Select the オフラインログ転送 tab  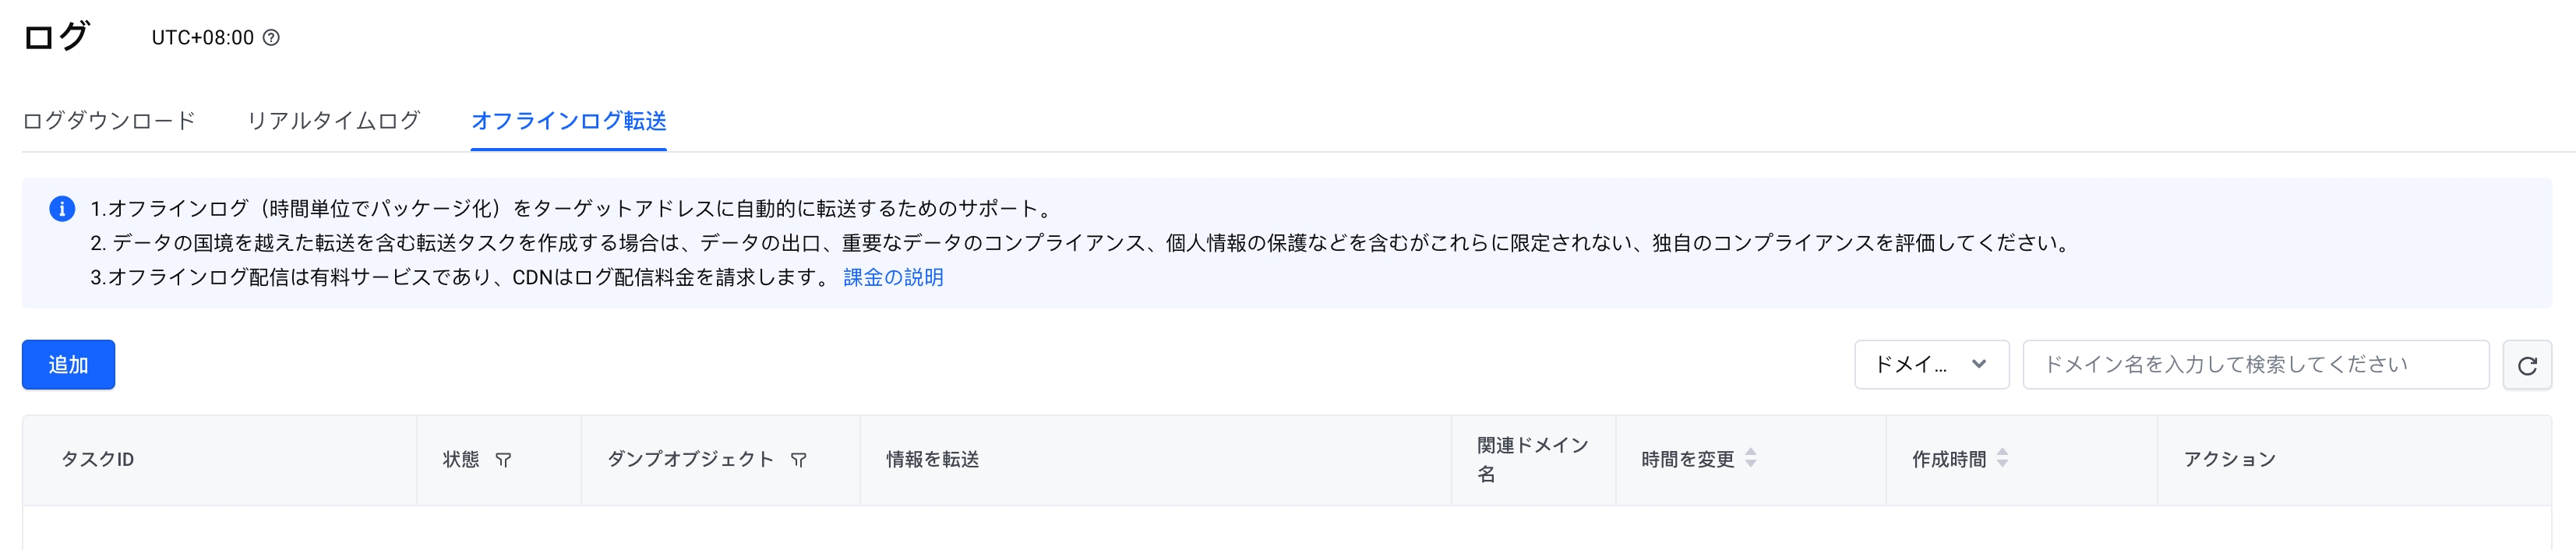pyautogui.click(x=568, y=121)
